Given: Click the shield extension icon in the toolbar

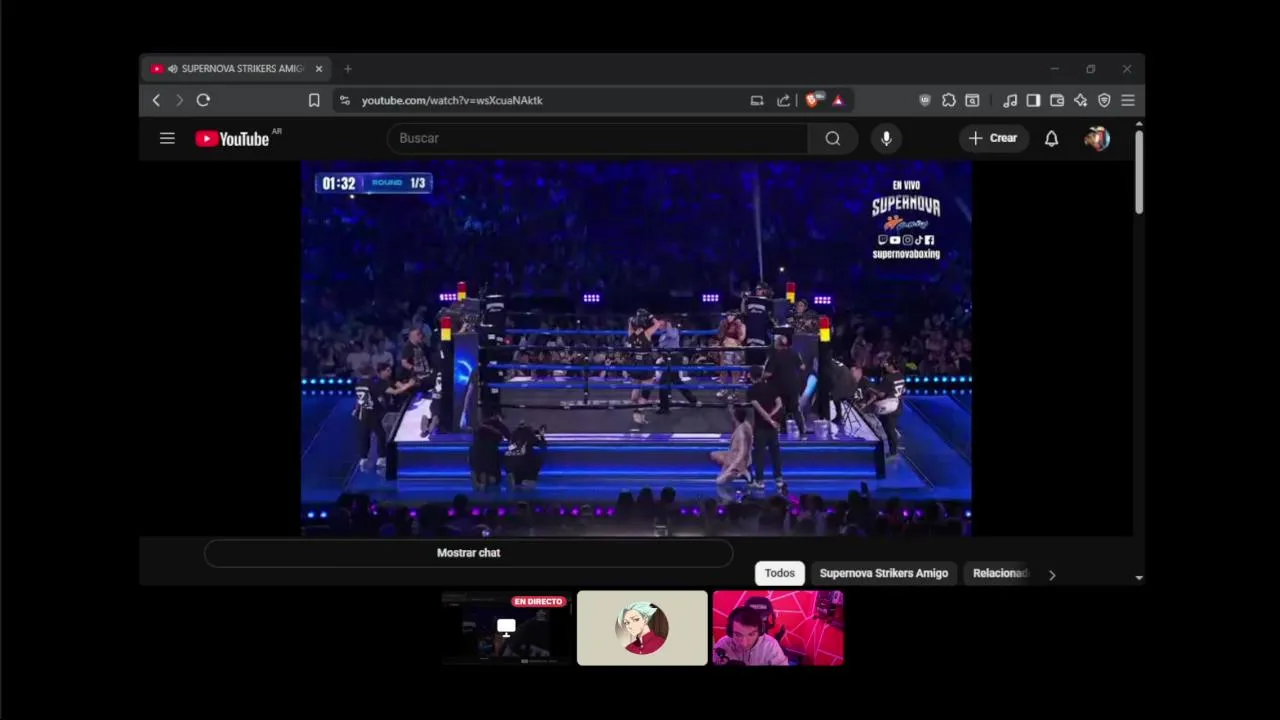Looking at the screenshot, I should click(925, 100).
